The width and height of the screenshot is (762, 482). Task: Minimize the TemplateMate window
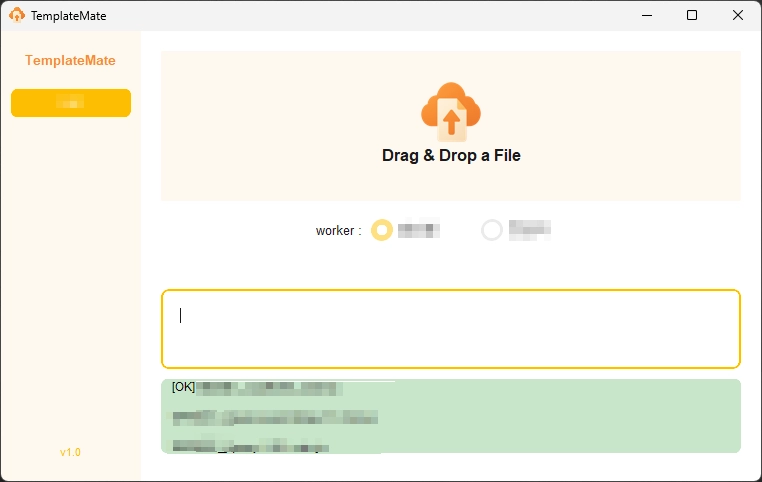[646, 15]
